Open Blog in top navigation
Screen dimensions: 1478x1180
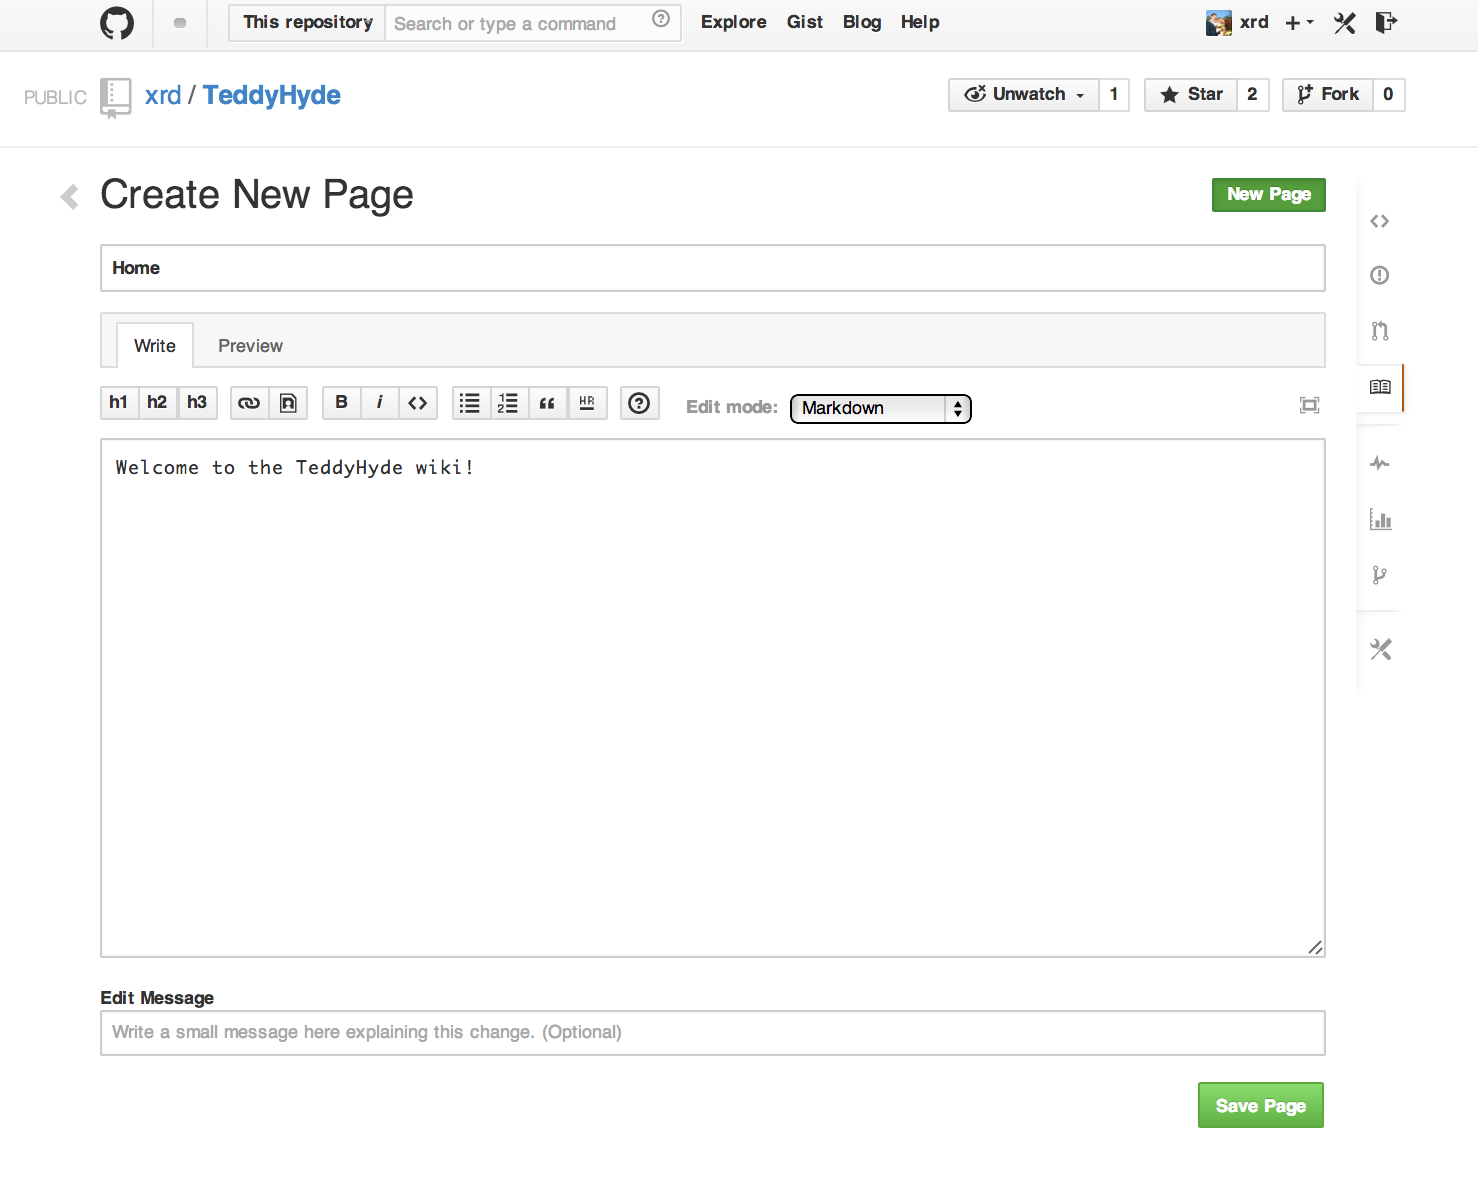(862, 22)
